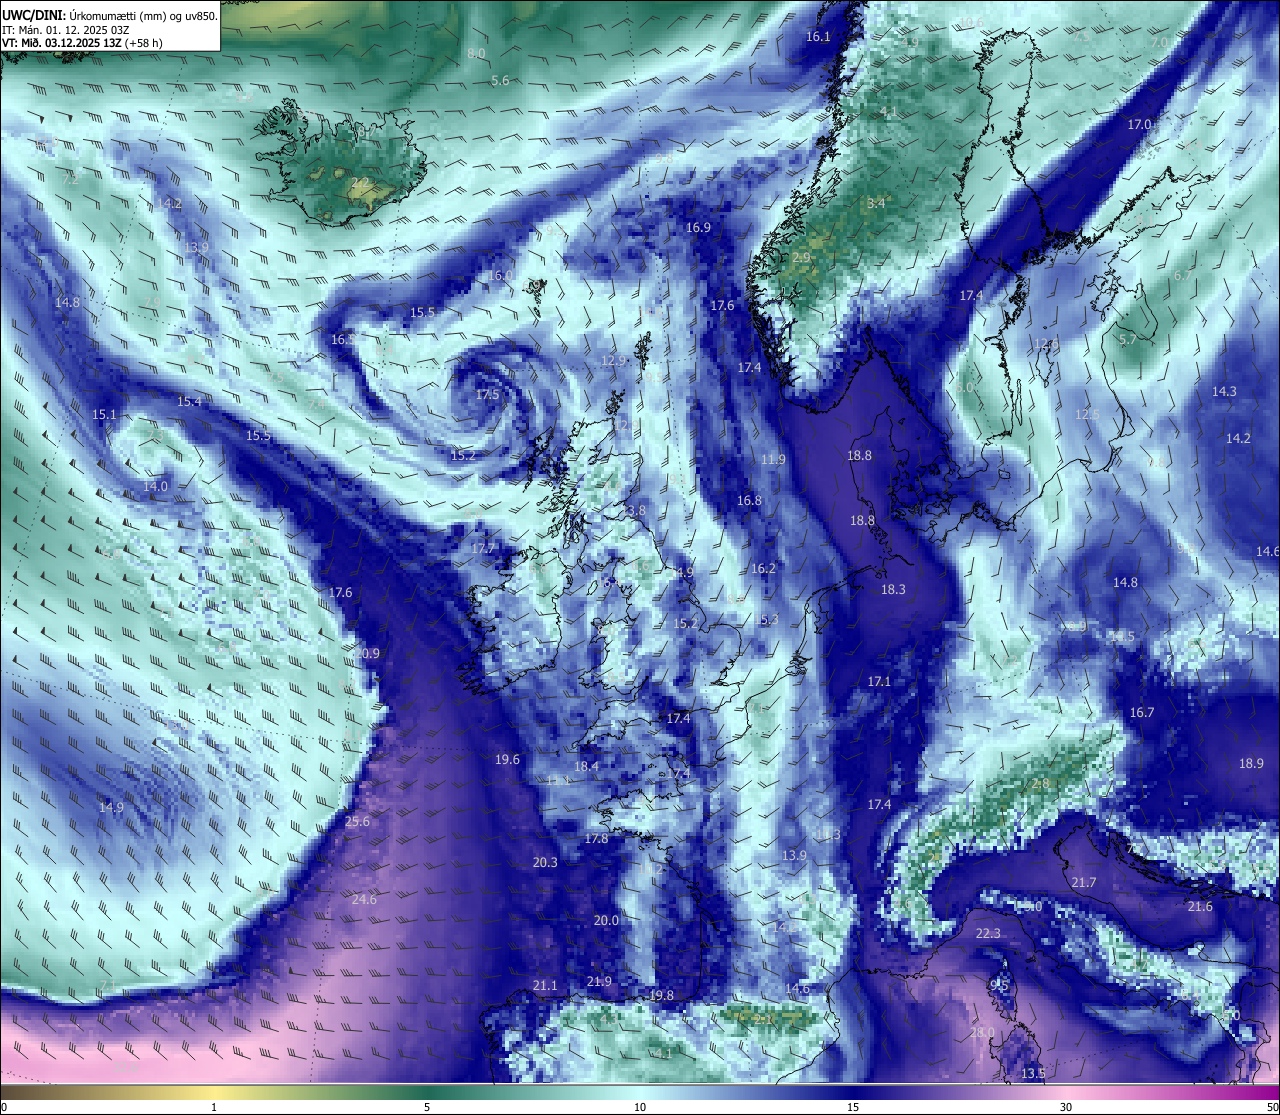Click the '1' tick on the colour scale
Viewport: 1280px width, 1115px height.
point(214,1107)
